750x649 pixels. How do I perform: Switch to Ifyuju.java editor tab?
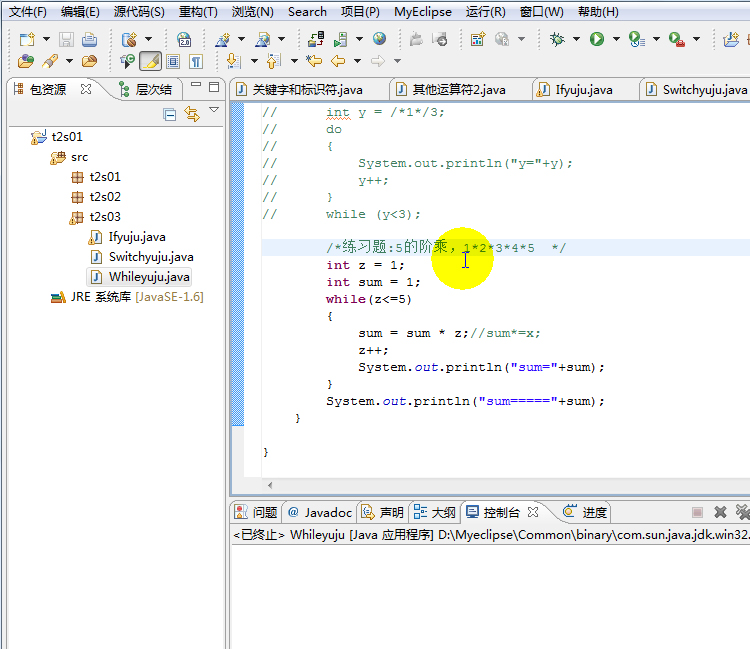click(584, 89)
